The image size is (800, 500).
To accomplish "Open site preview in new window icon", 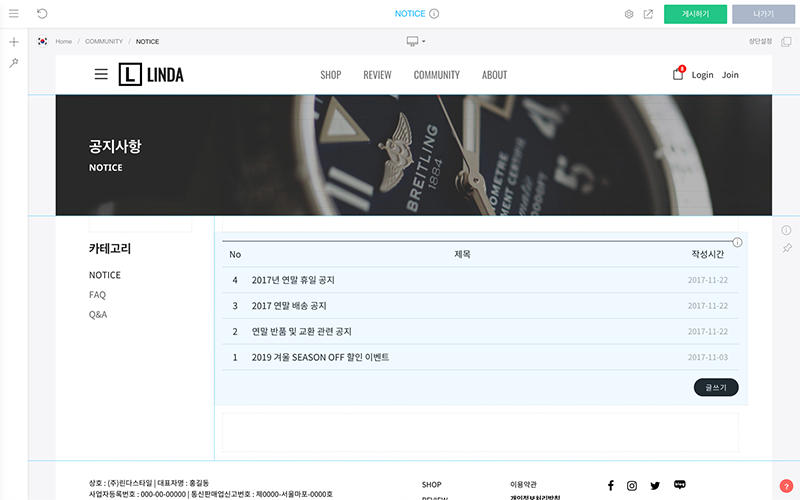I will click(648, 14).
